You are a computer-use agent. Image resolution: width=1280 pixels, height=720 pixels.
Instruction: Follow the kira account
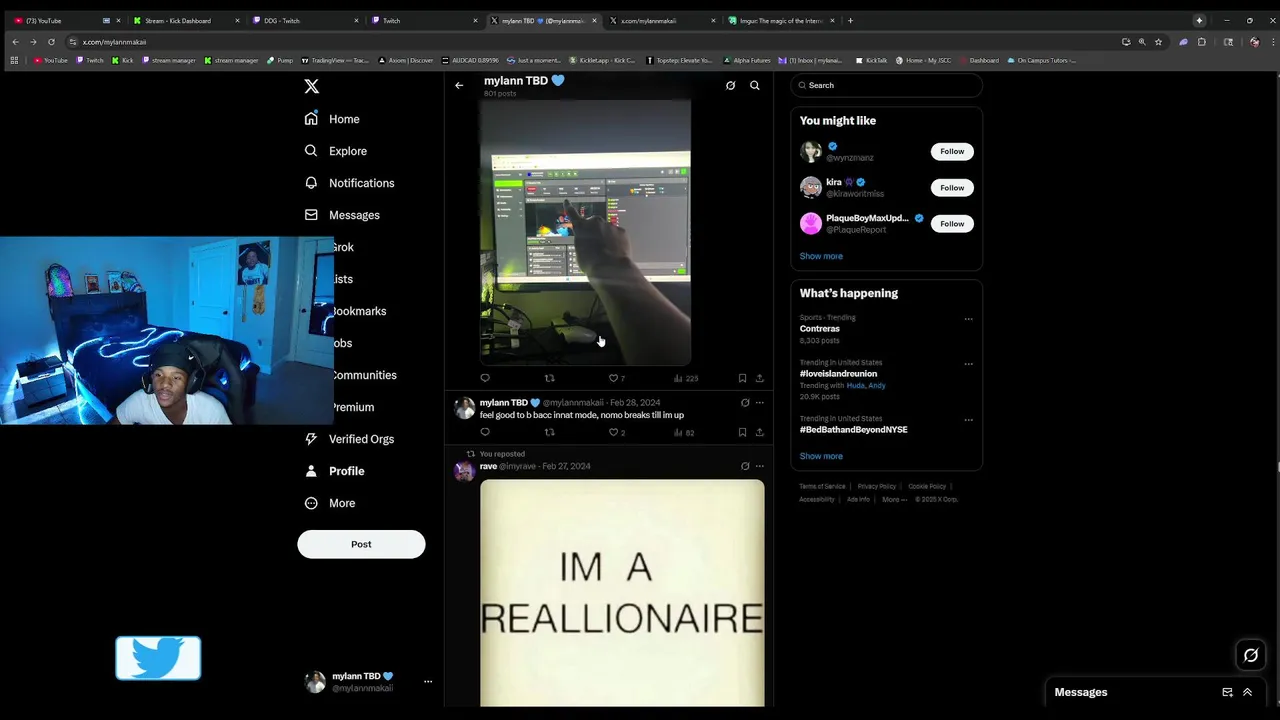pos(952,187)
